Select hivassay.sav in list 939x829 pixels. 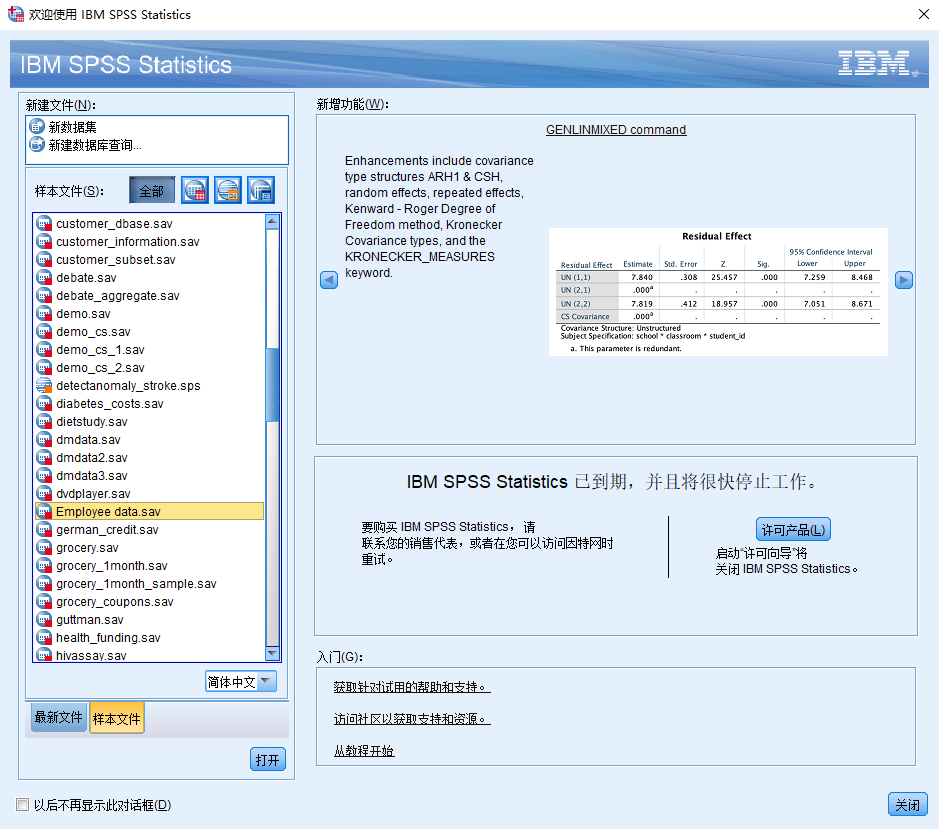(150, 655)
